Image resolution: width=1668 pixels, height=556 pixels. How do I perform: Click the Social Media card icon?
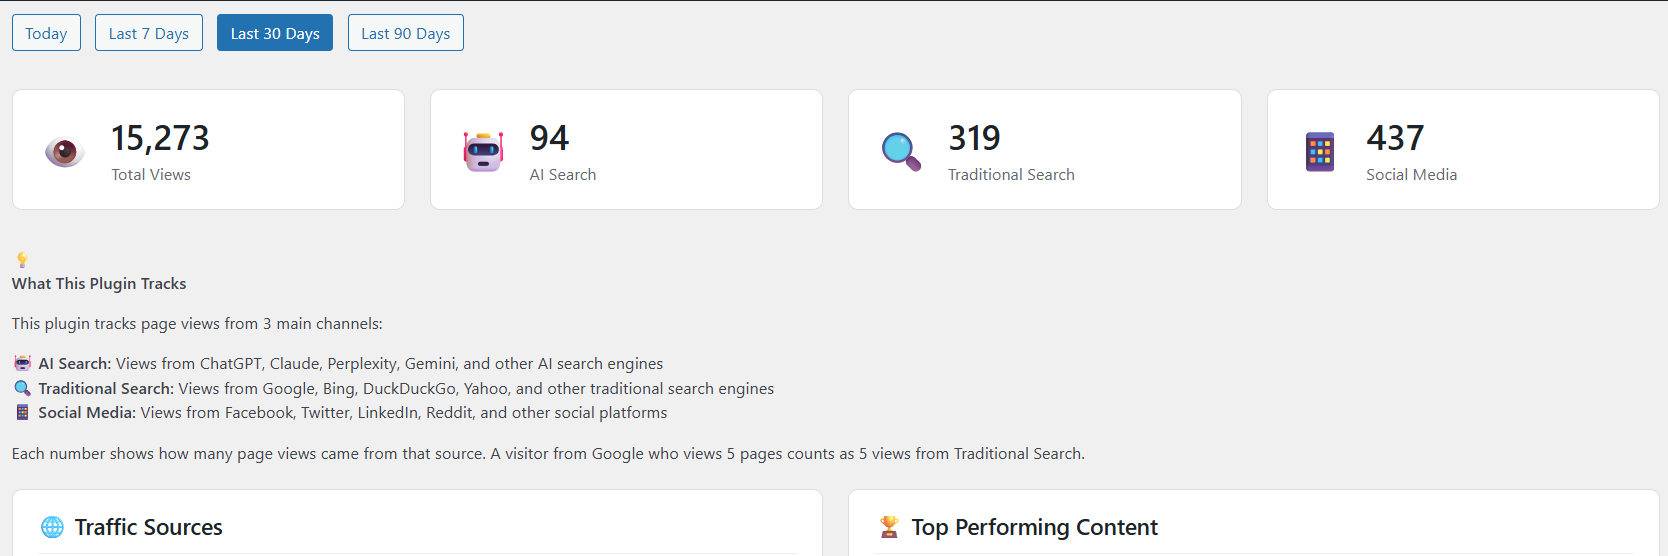pos(1320,151)
